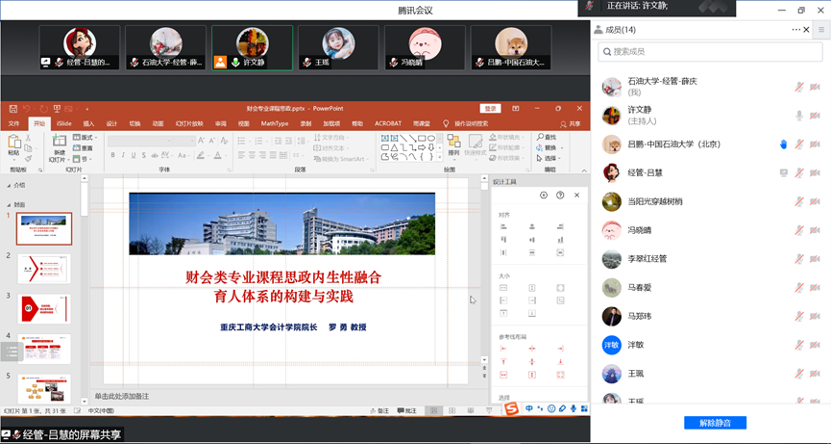Select 许文静 video tile in top strip
Image resolution: width=832 pixels, height=444 pixels.
(x=252, y=47)
